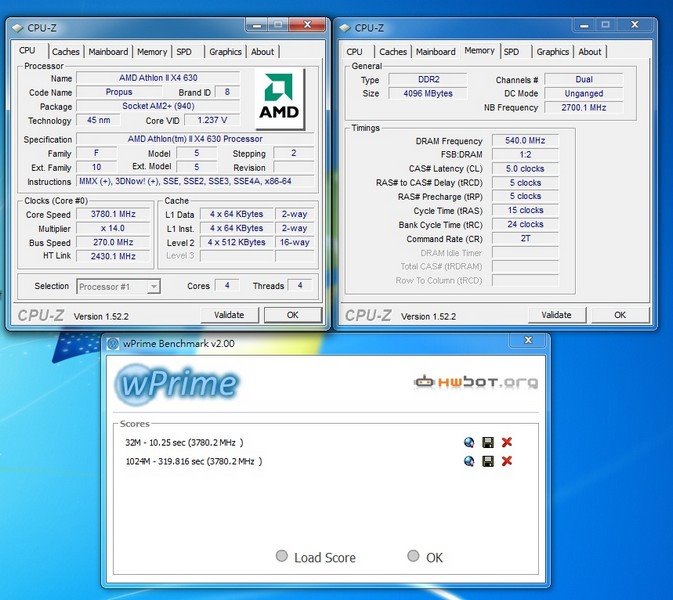Click the Bank Cycle Time 24 clocks value

click(525, 224)
